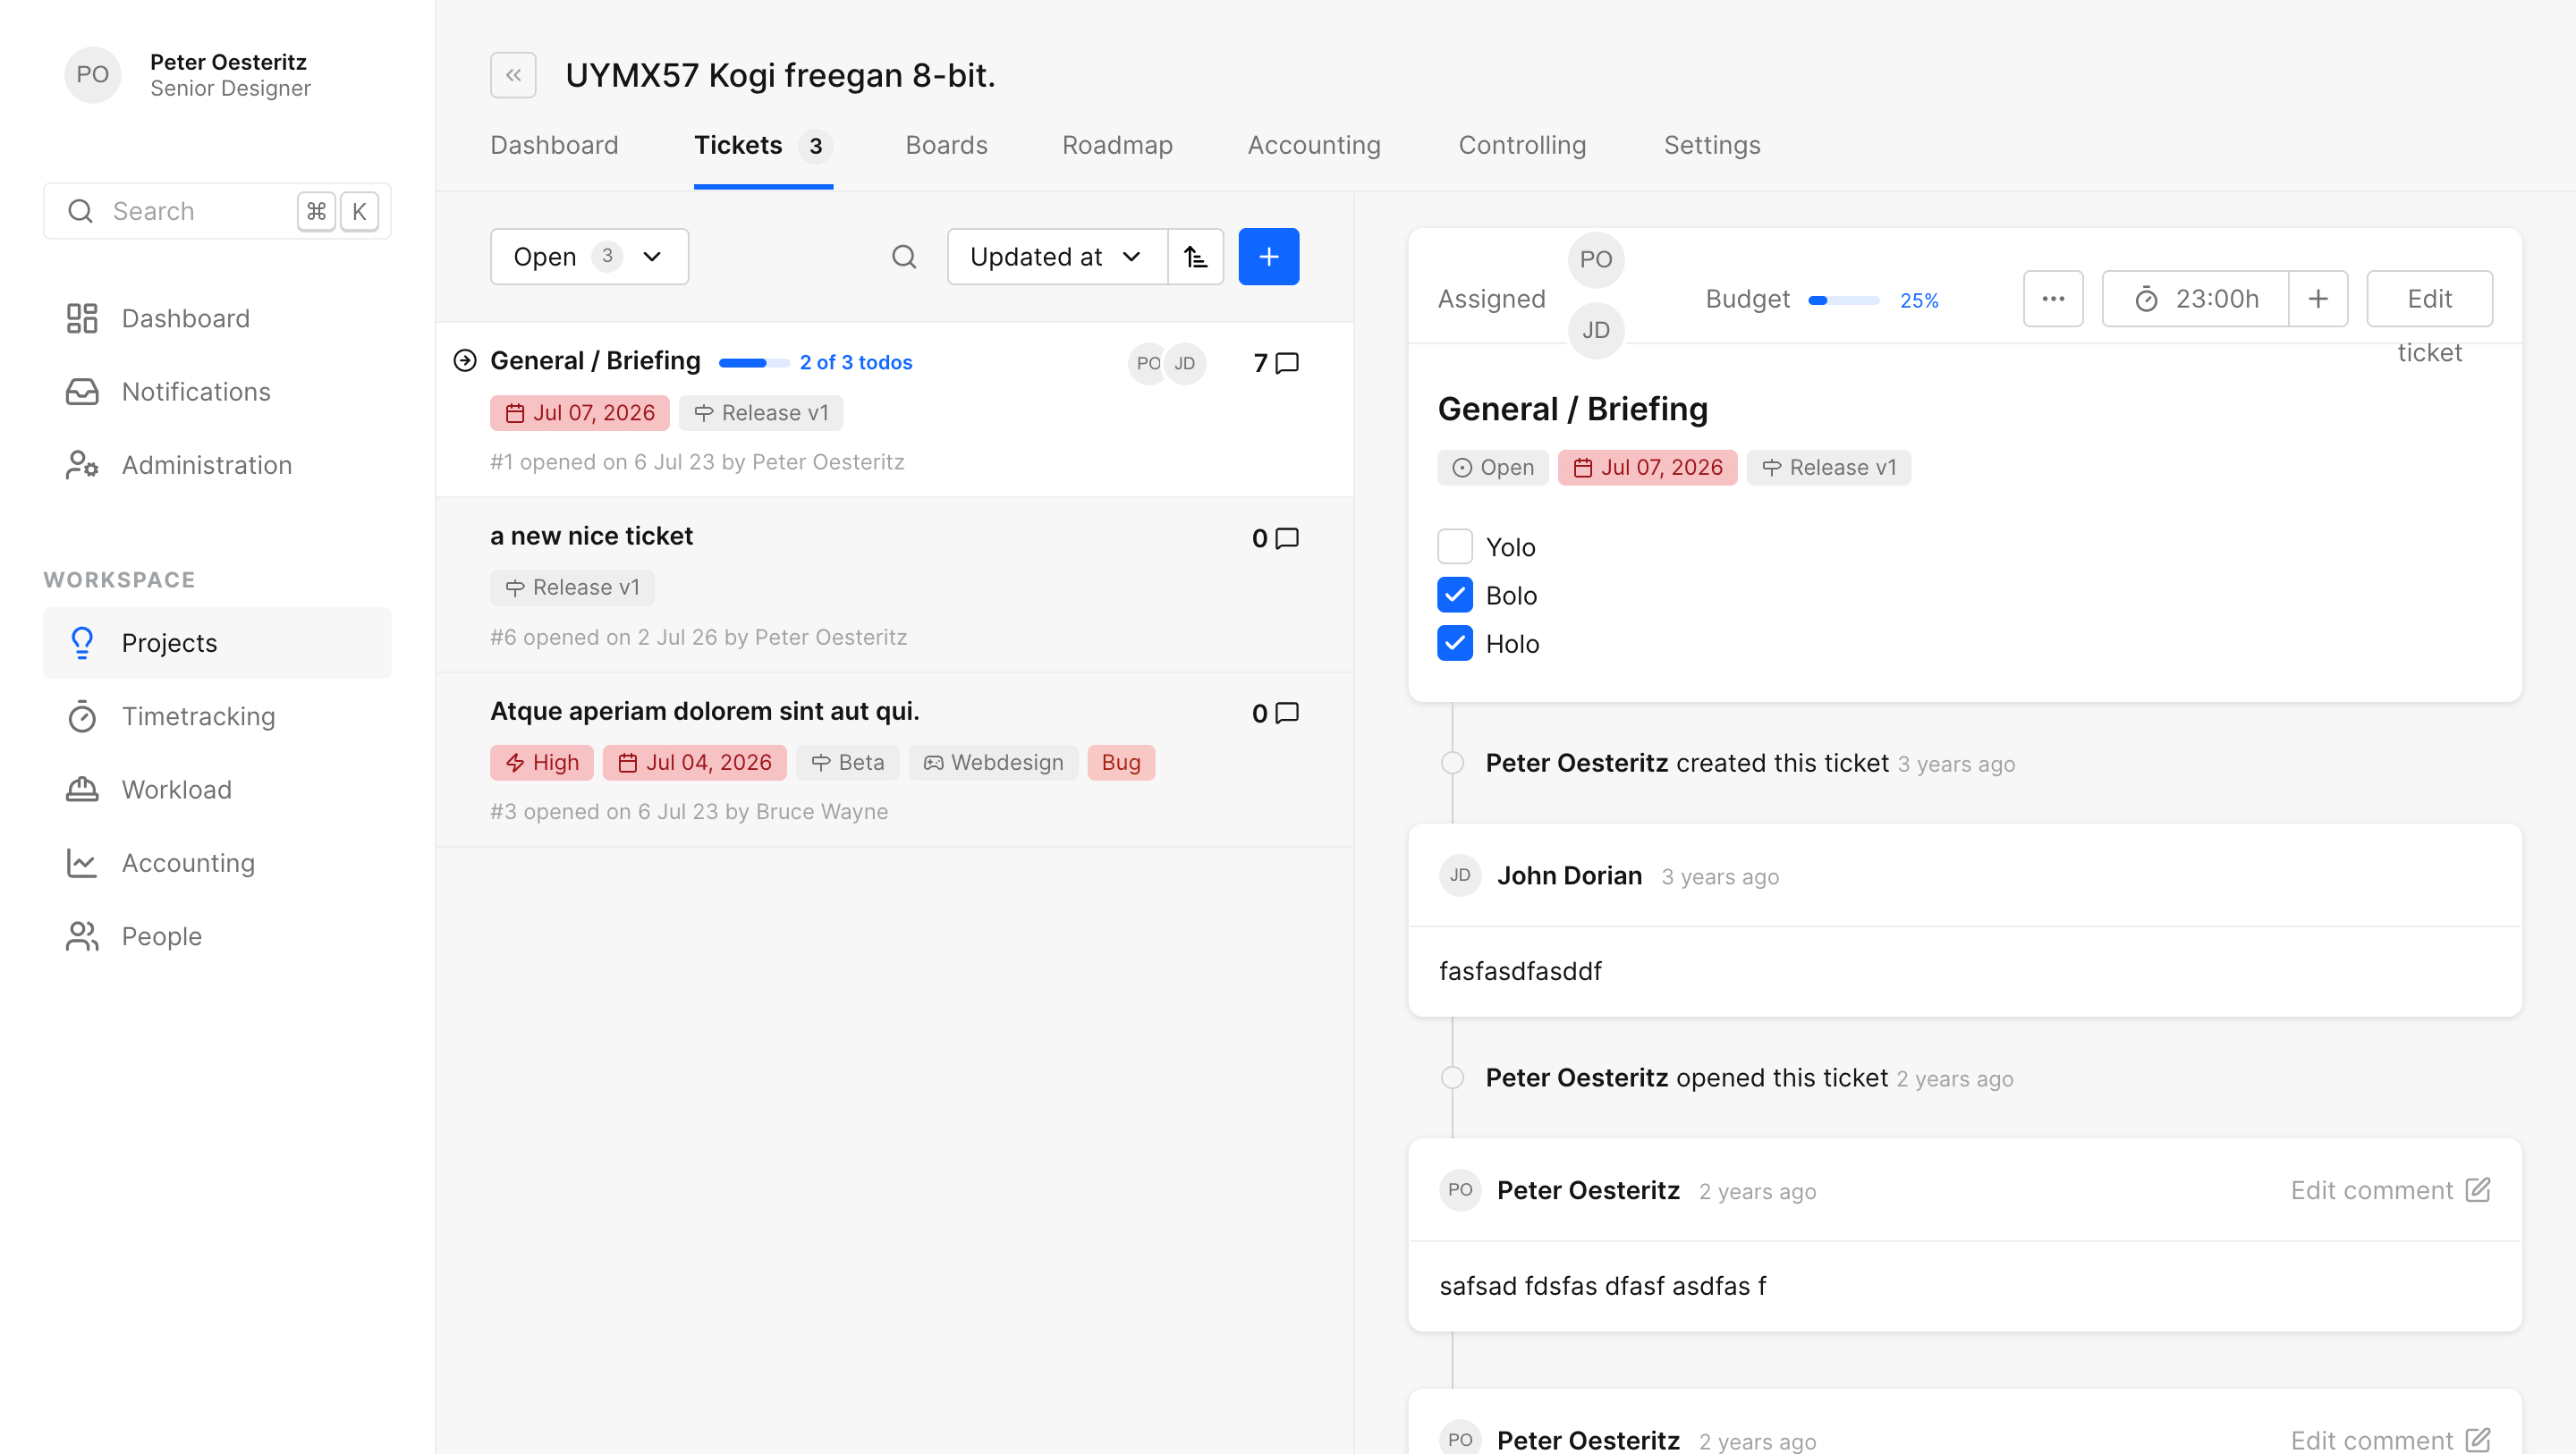2576x1454 pixels.
Task: Click the General / Briefing todo progress bar
Action: coord(754,363)
